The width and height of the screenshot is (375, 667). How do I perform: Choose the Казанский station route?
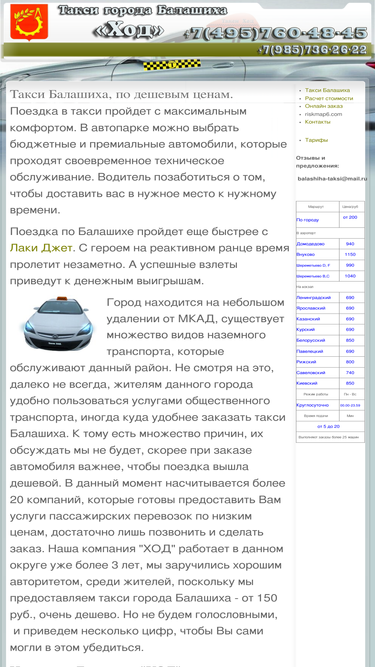click(x=308, y=319)
